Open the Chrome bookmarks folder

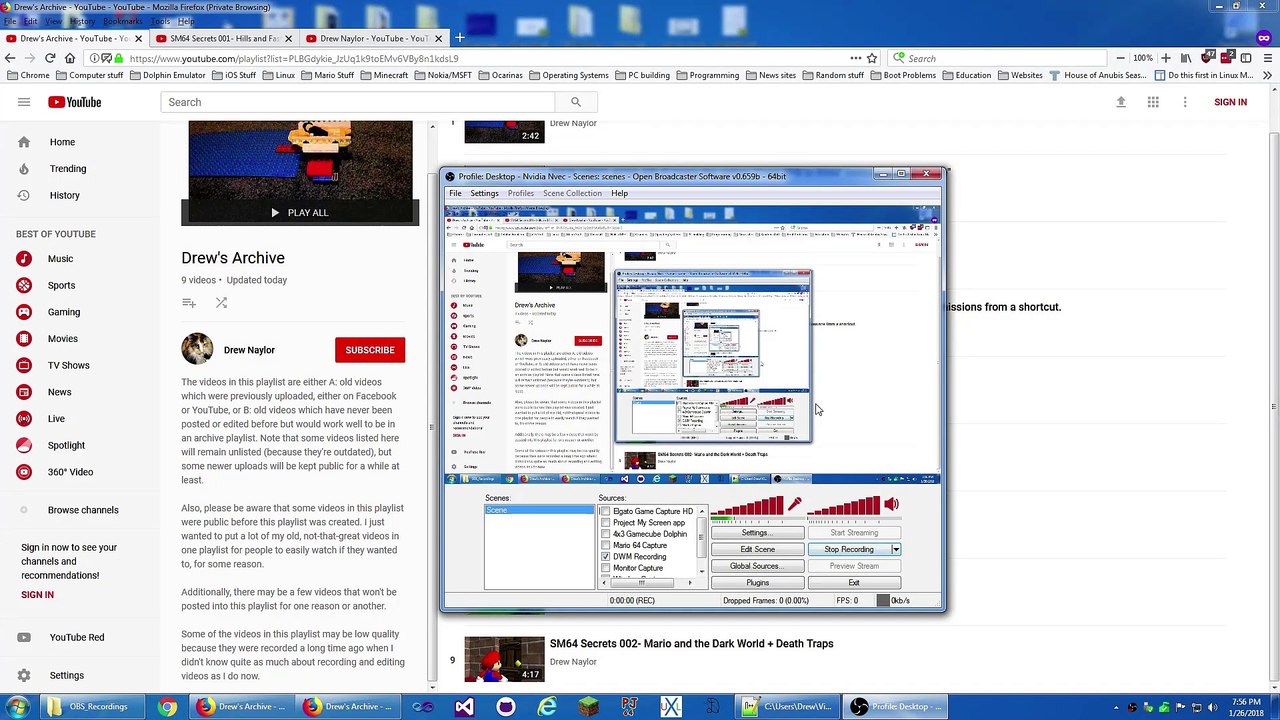click(28, 75)
